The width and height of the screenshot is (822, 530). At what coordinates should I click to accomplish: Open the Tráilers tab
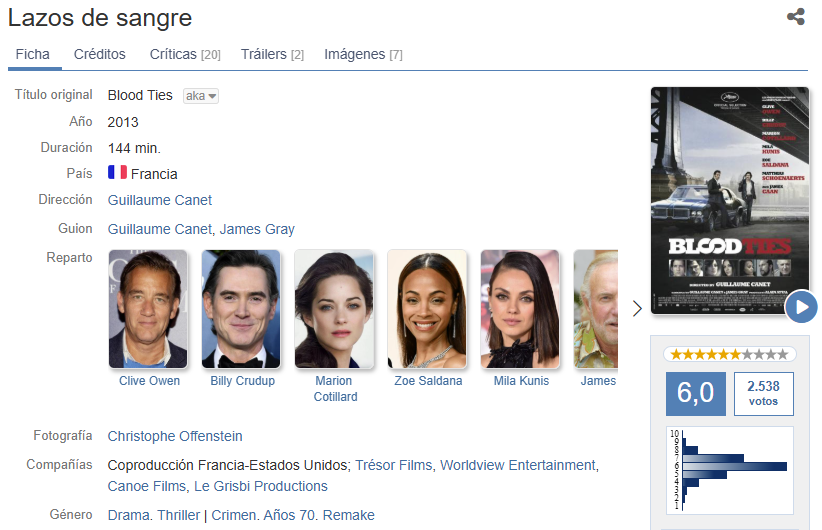(x=272, y=55)
